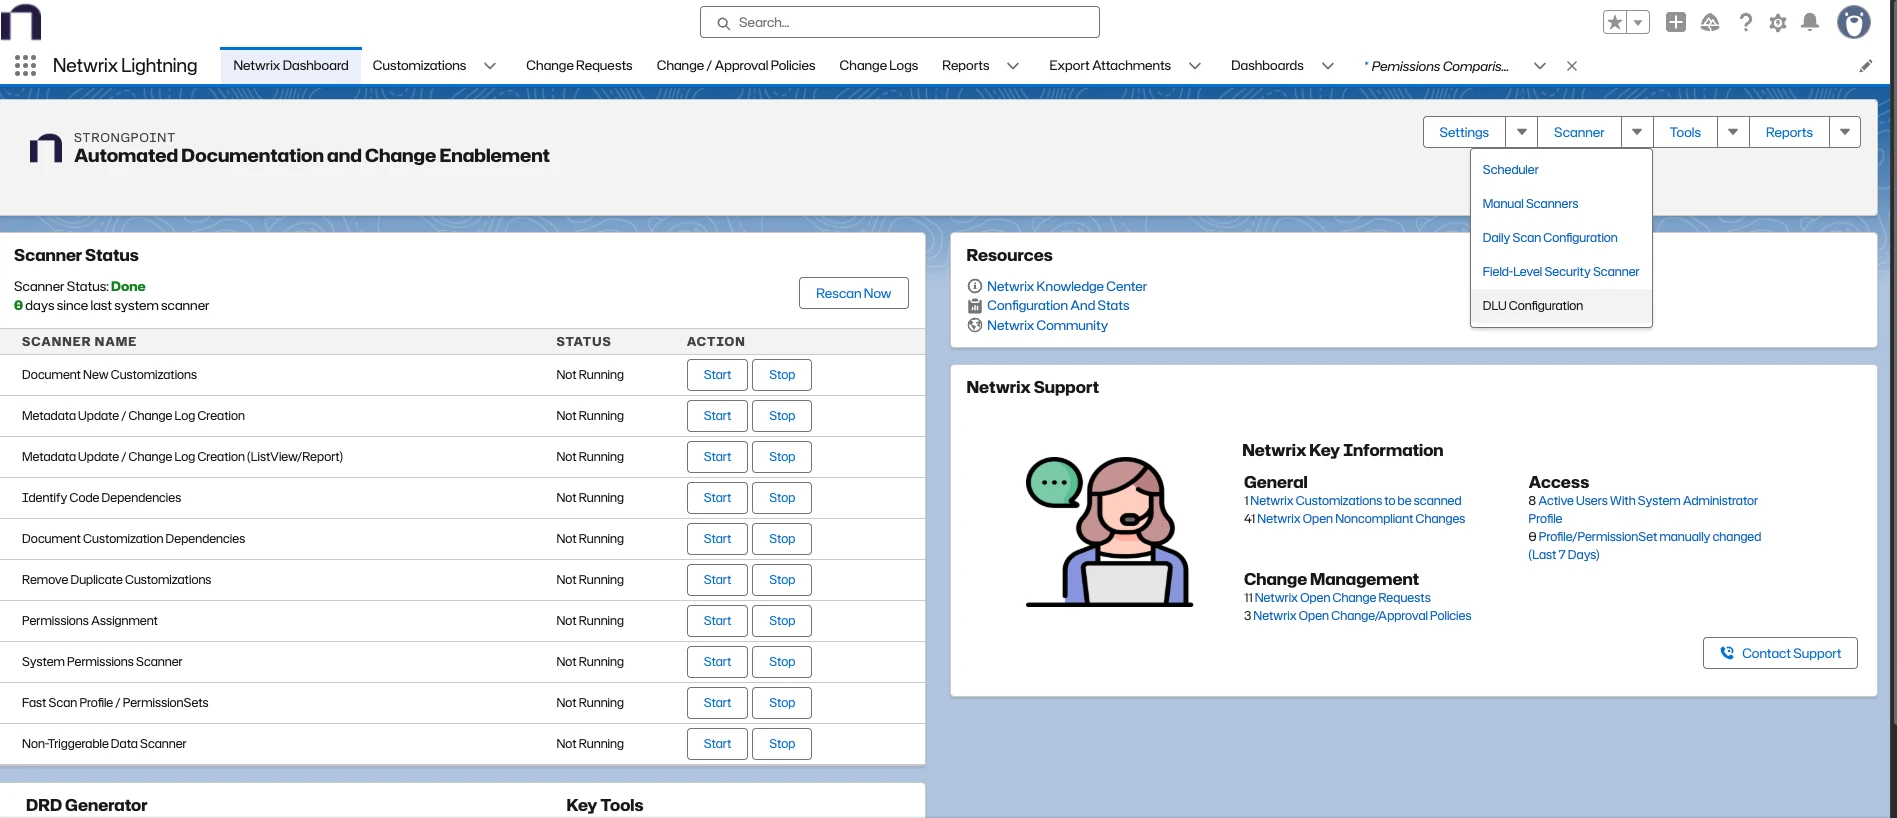Close the Permissions Comparison tab

pyautogui.click(x=1572, y=66)
